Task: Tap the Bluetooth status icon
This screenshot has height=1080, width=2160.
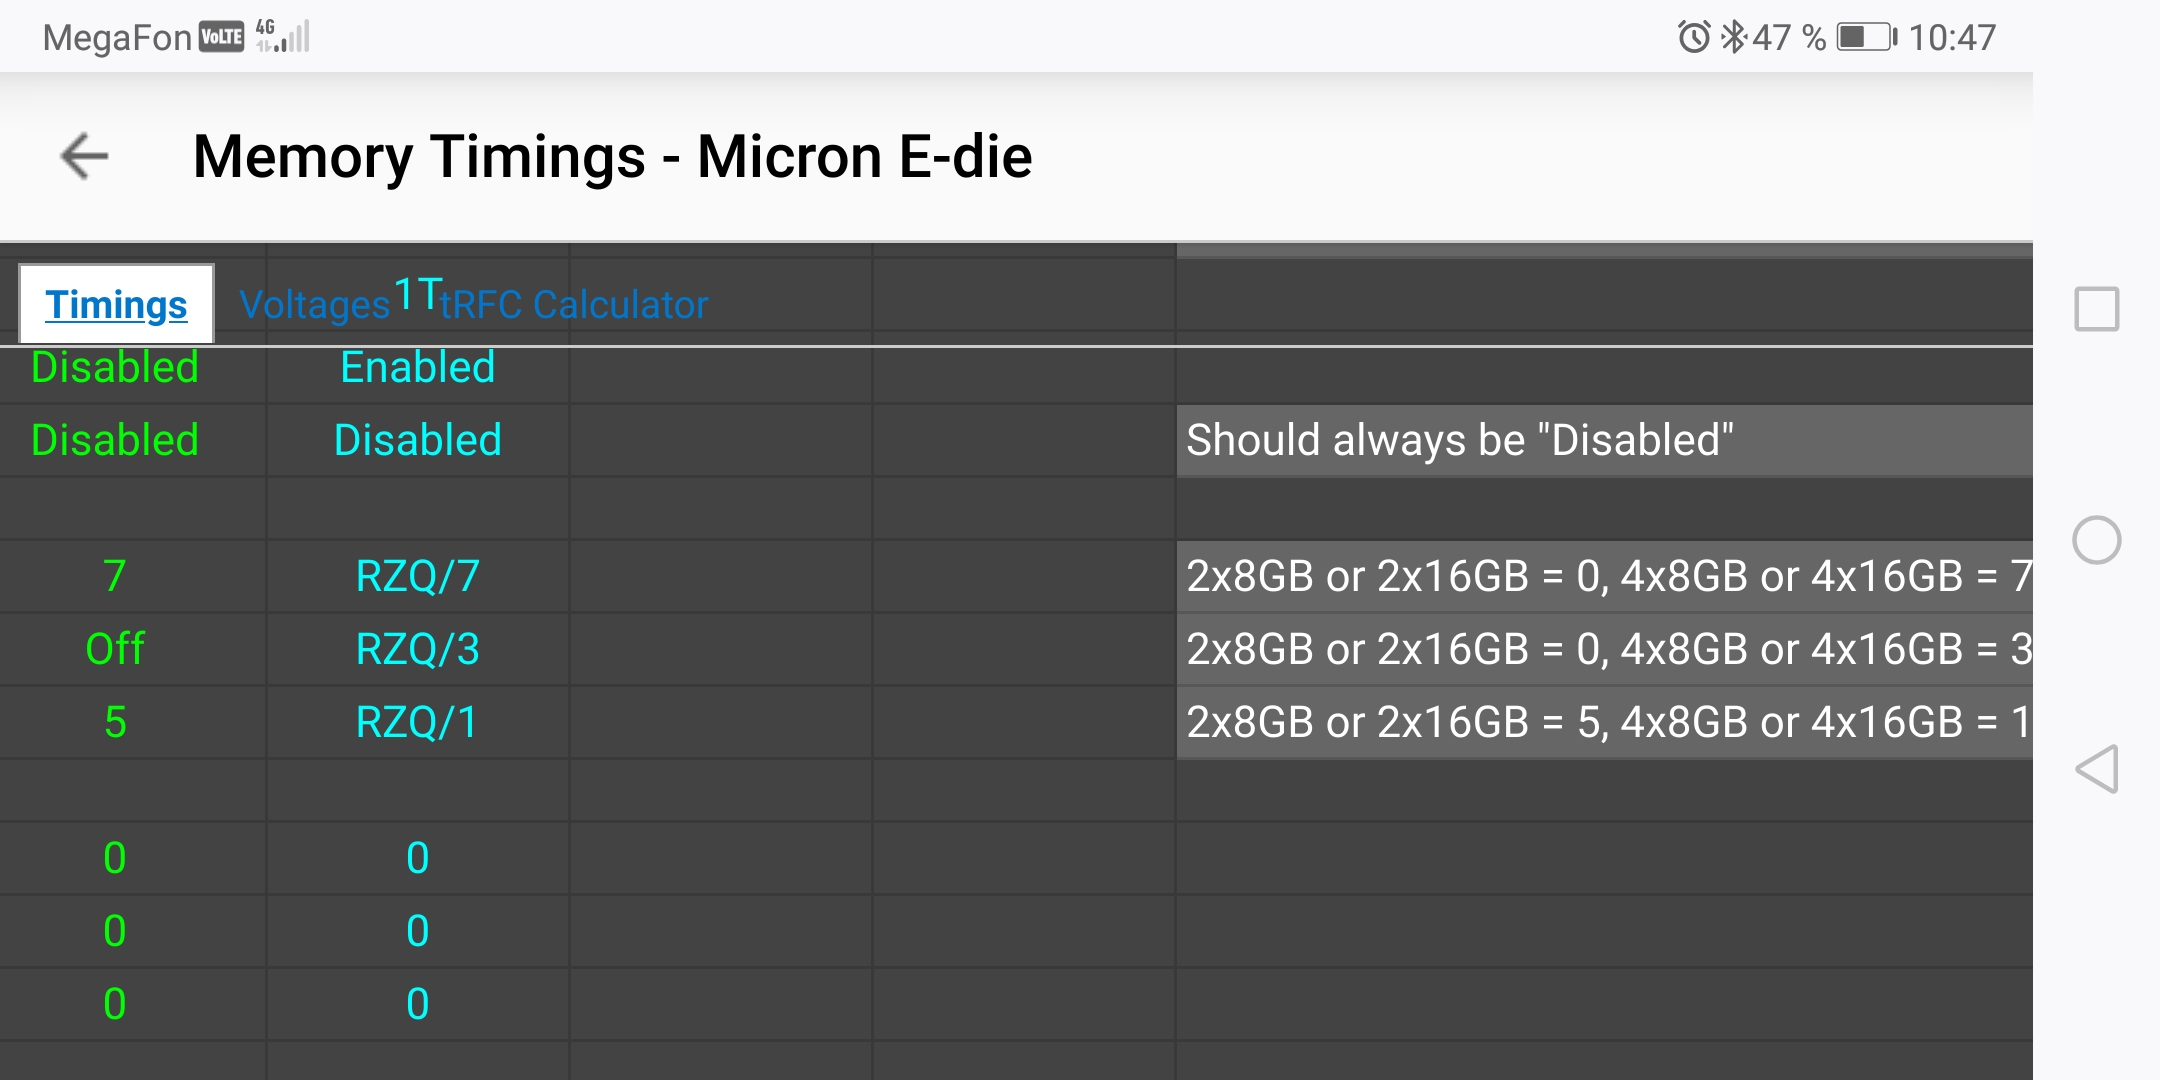Action: tap(1733, 38)
